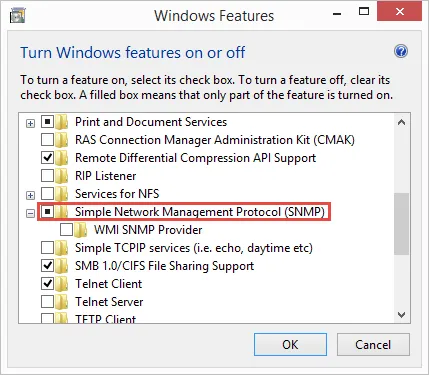The height and width of the screenshot is (375, 429).
Task: Select Print and Document Services label
Action: point(151,122)
